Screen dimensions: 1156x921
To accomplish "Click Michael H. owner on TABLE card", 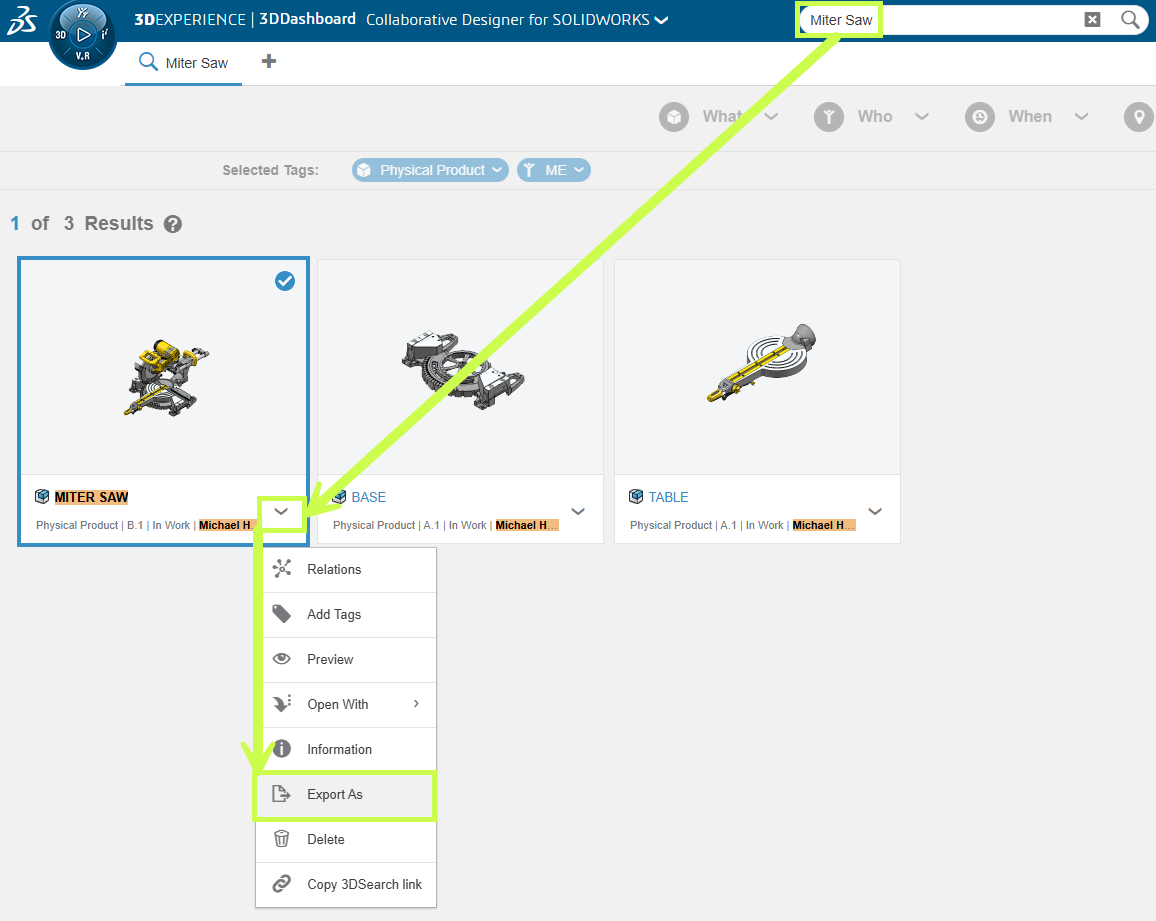I will click(824, 525).
